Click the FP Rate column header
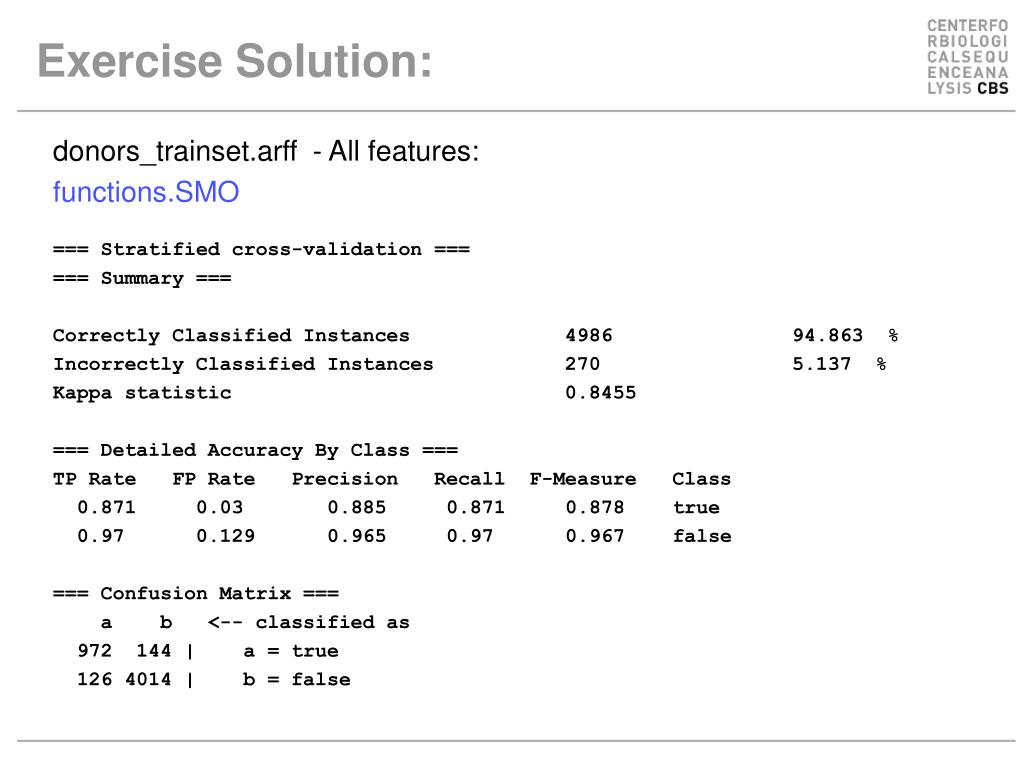 tap(214, 479)
